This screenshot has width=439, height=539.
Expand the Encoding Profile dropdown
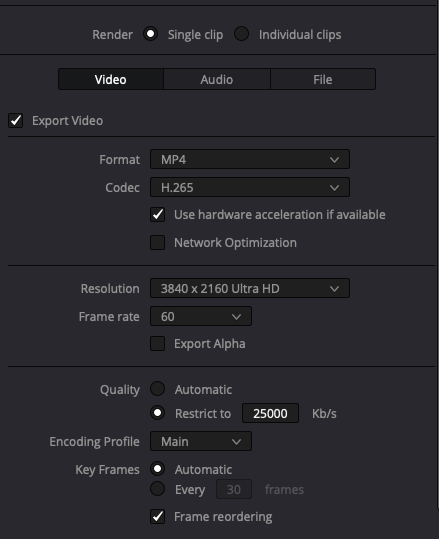click(201, 441)
